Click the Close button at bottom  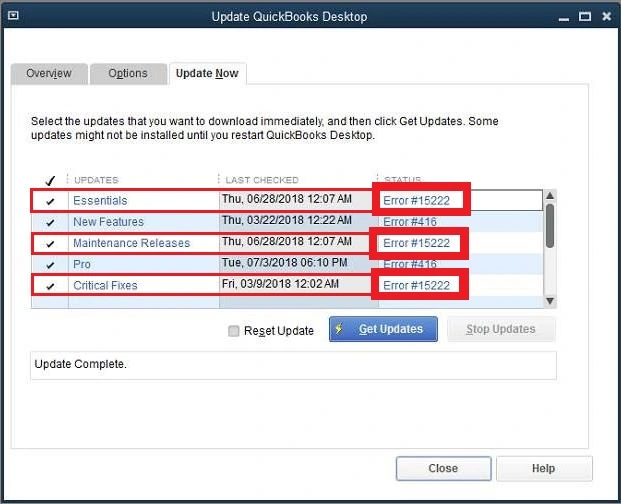click(443, 468)
